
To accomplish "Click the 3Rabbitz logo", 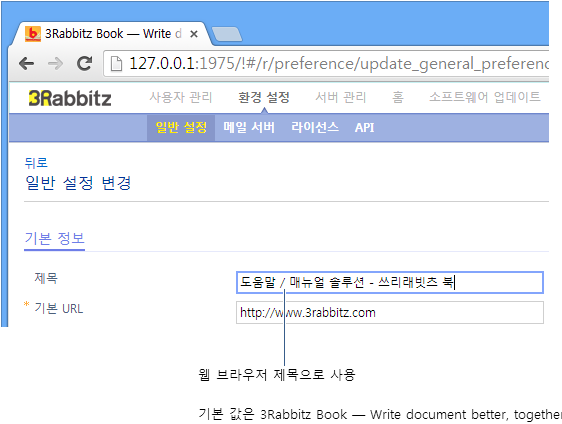I will [x=70, y=98].
